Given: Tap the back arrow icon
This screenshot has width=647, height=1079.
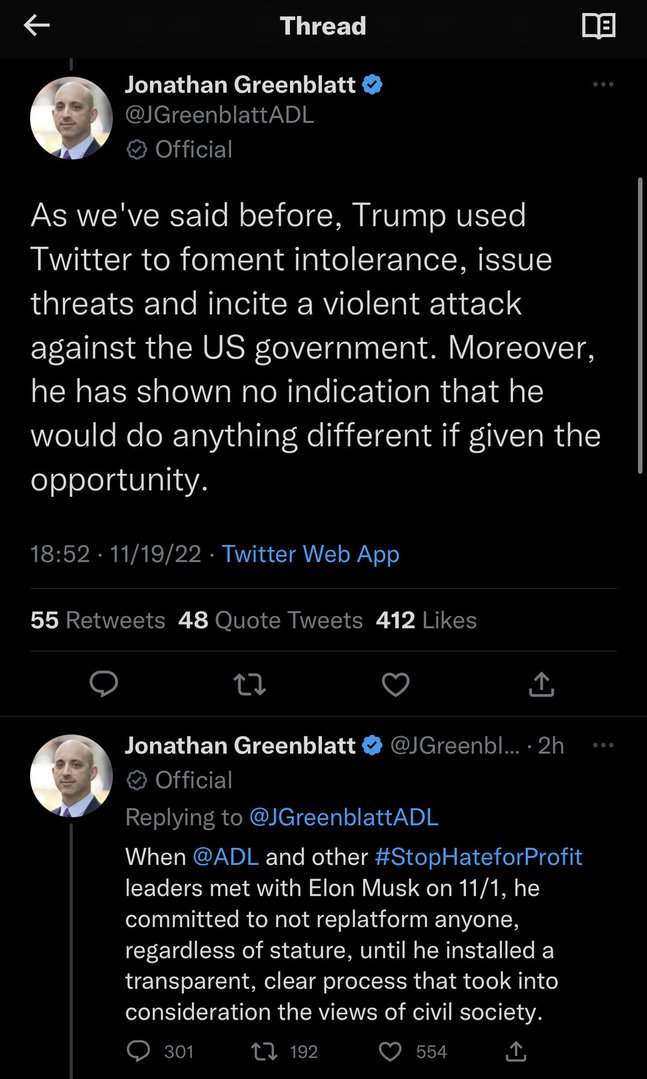Looking at the screenshot, I should 37,26.
